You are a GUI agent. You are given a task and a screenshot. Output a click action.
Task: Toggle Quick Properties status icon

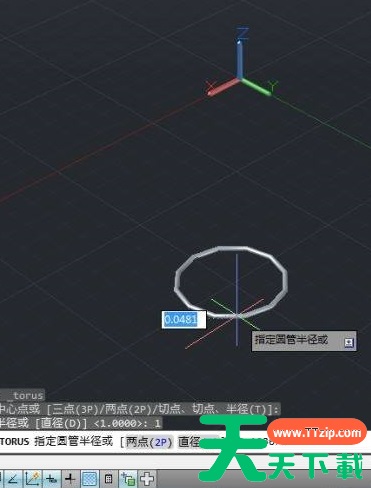point(109,479)
